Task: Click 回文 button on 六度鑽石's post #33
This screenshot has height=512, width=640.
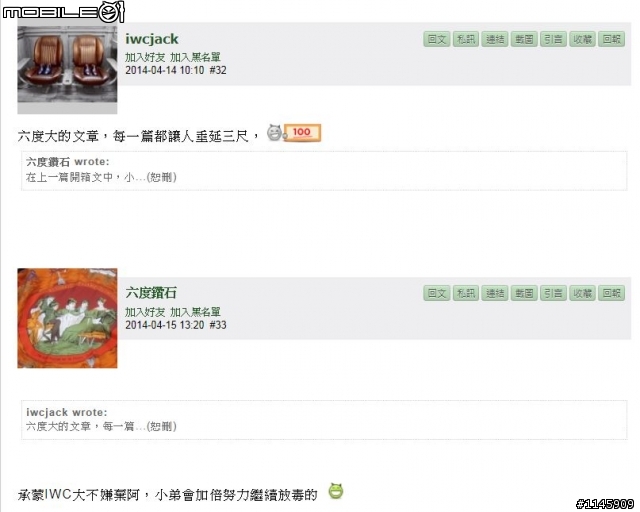Action: 436,293
